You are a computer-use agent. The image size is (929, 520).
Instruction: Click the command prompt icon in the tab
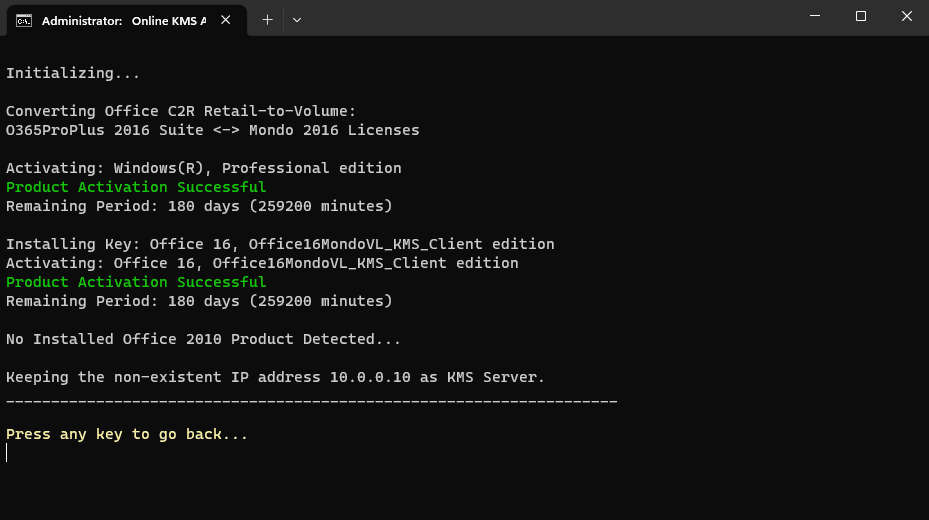point(24,21)
